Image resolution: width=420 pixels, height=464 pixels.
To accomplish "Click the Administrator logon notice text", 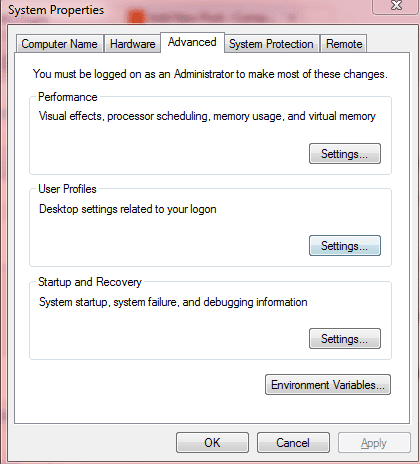I will [210, 74].
